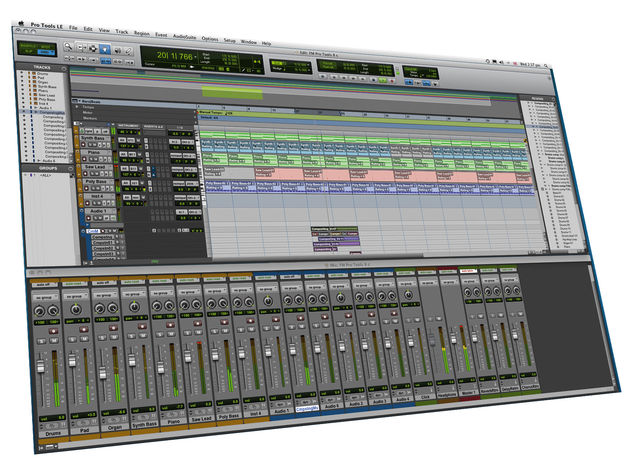Click the Organ channel volume fader
The width and height of the screenshot is (630, 472).
pyautogui.click(x=103, y=372)
